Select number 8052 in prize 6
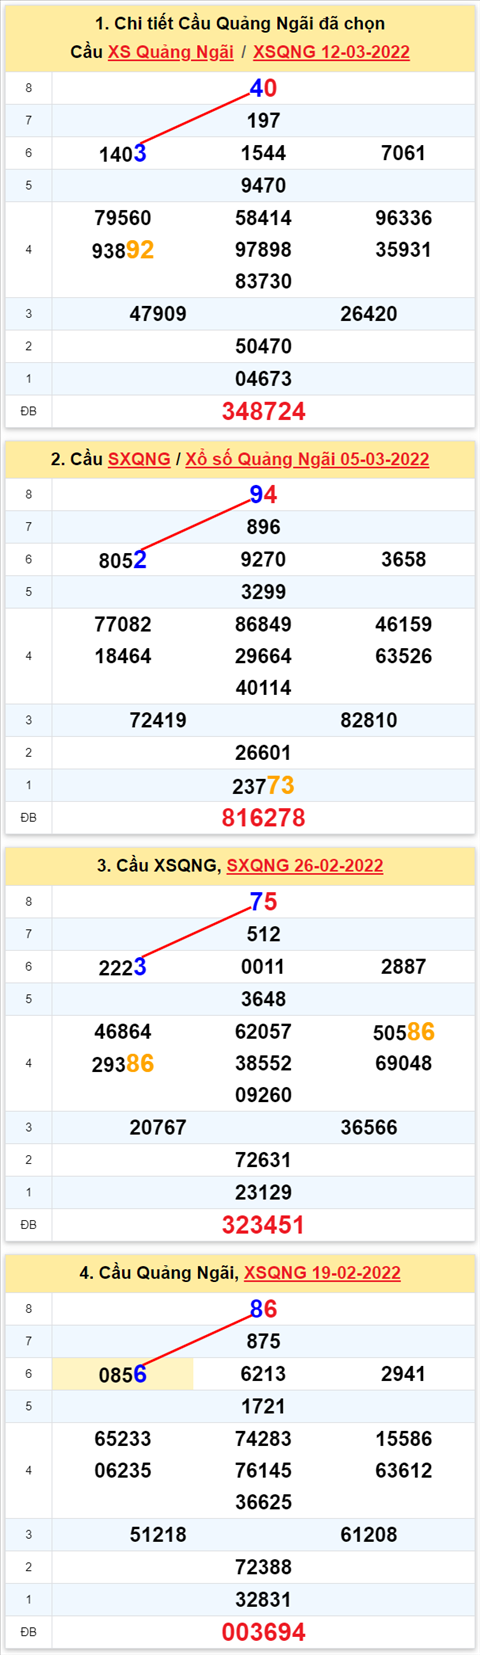Screen dimensions: 480x1655 click(123, 560)
